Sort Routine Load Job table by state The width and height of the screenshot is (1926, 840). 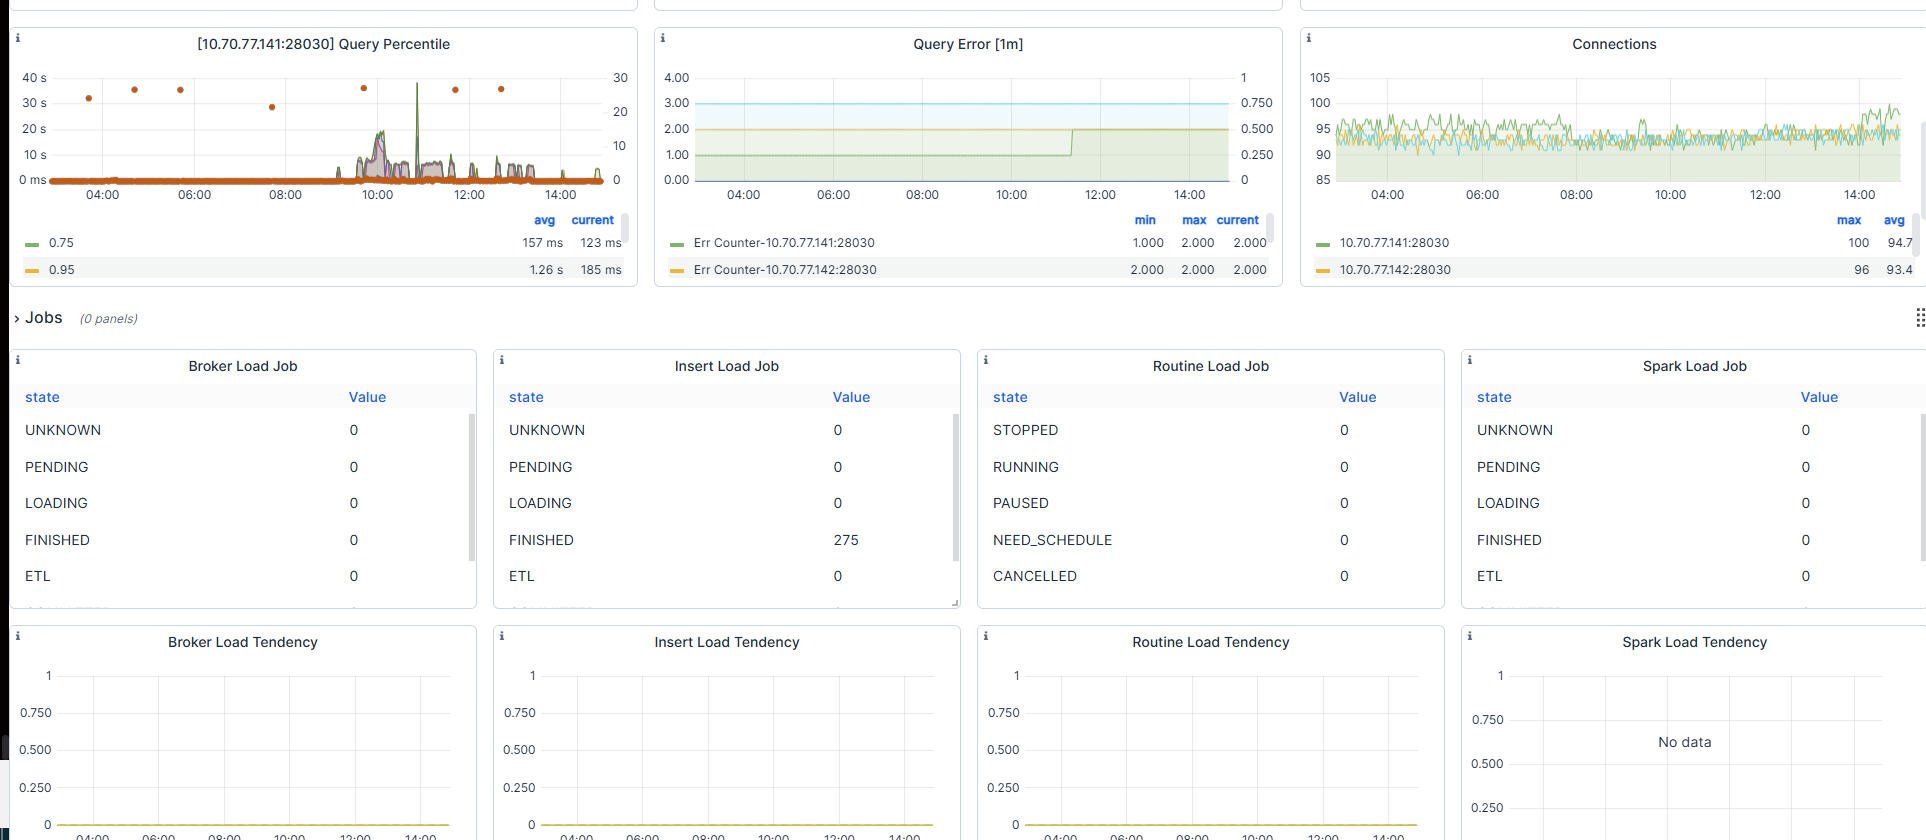tap(1010, 397)
